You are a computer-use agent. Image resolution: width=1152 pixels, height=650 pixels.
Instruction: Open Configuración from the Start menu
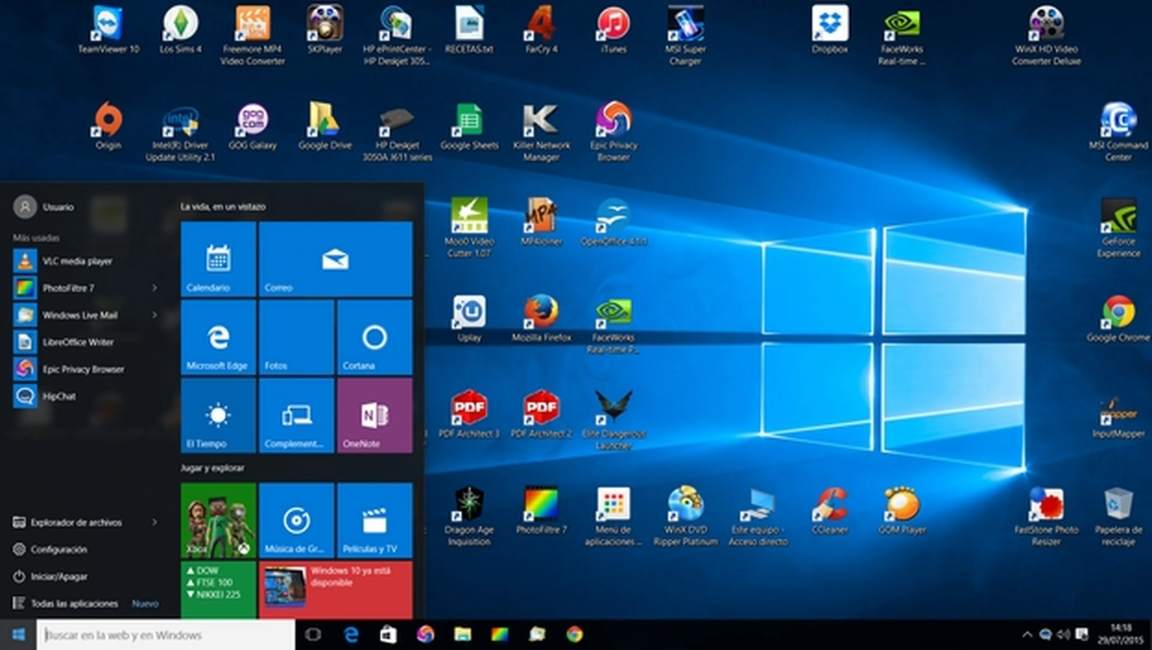[x=58, y=549]
